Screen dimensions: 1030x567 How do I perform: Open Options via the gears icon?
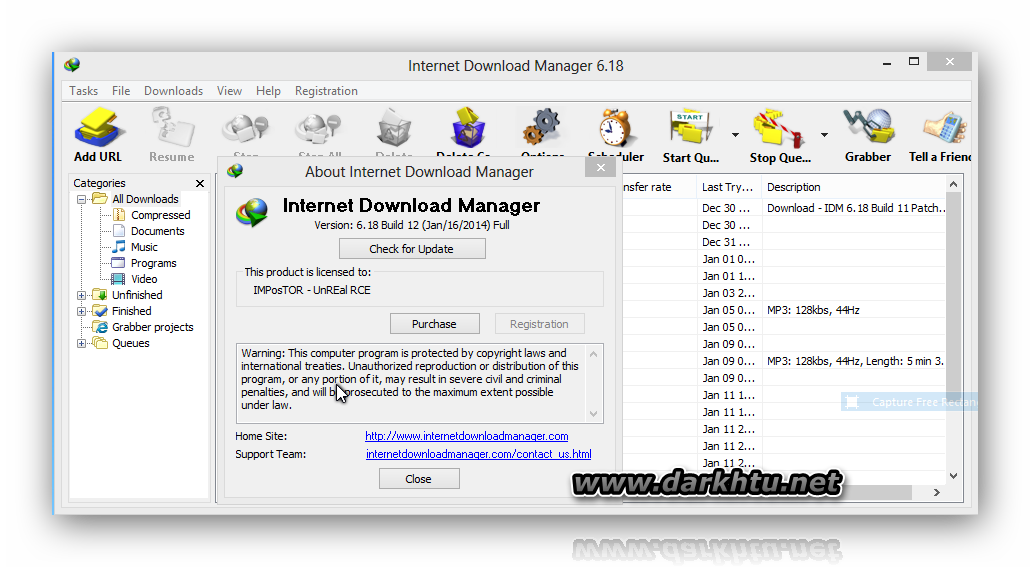pyautogui.click(x=542, y=127)
